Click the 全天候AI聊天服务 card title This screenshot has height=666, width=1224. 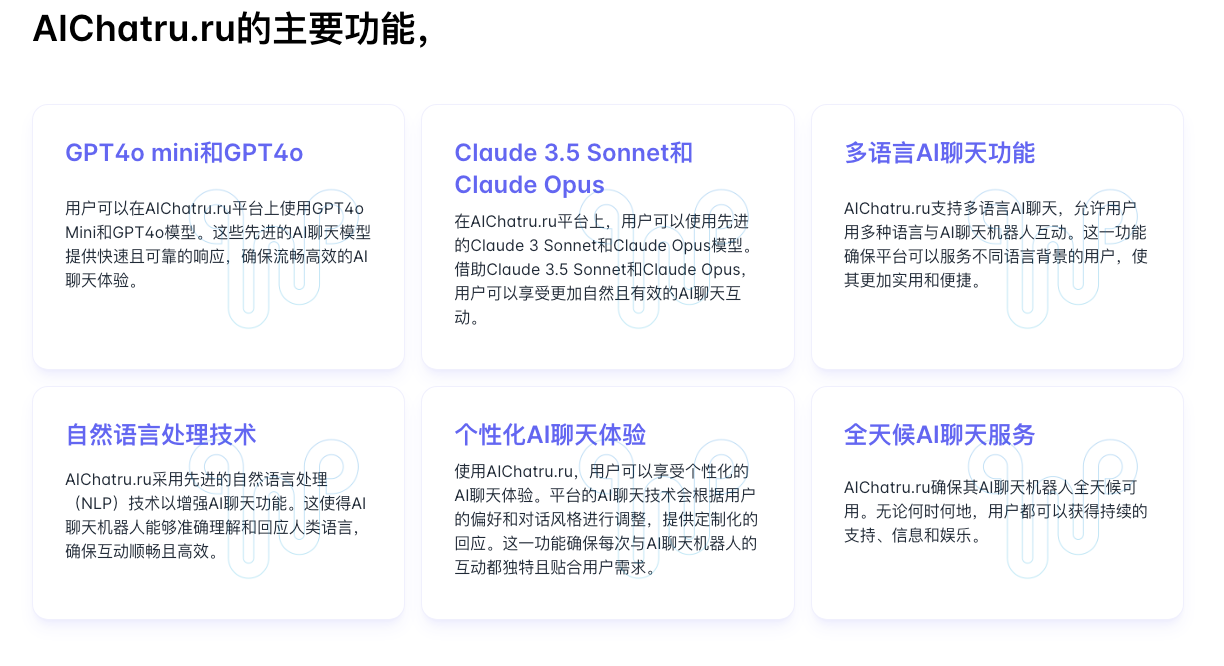click(940, 435)
